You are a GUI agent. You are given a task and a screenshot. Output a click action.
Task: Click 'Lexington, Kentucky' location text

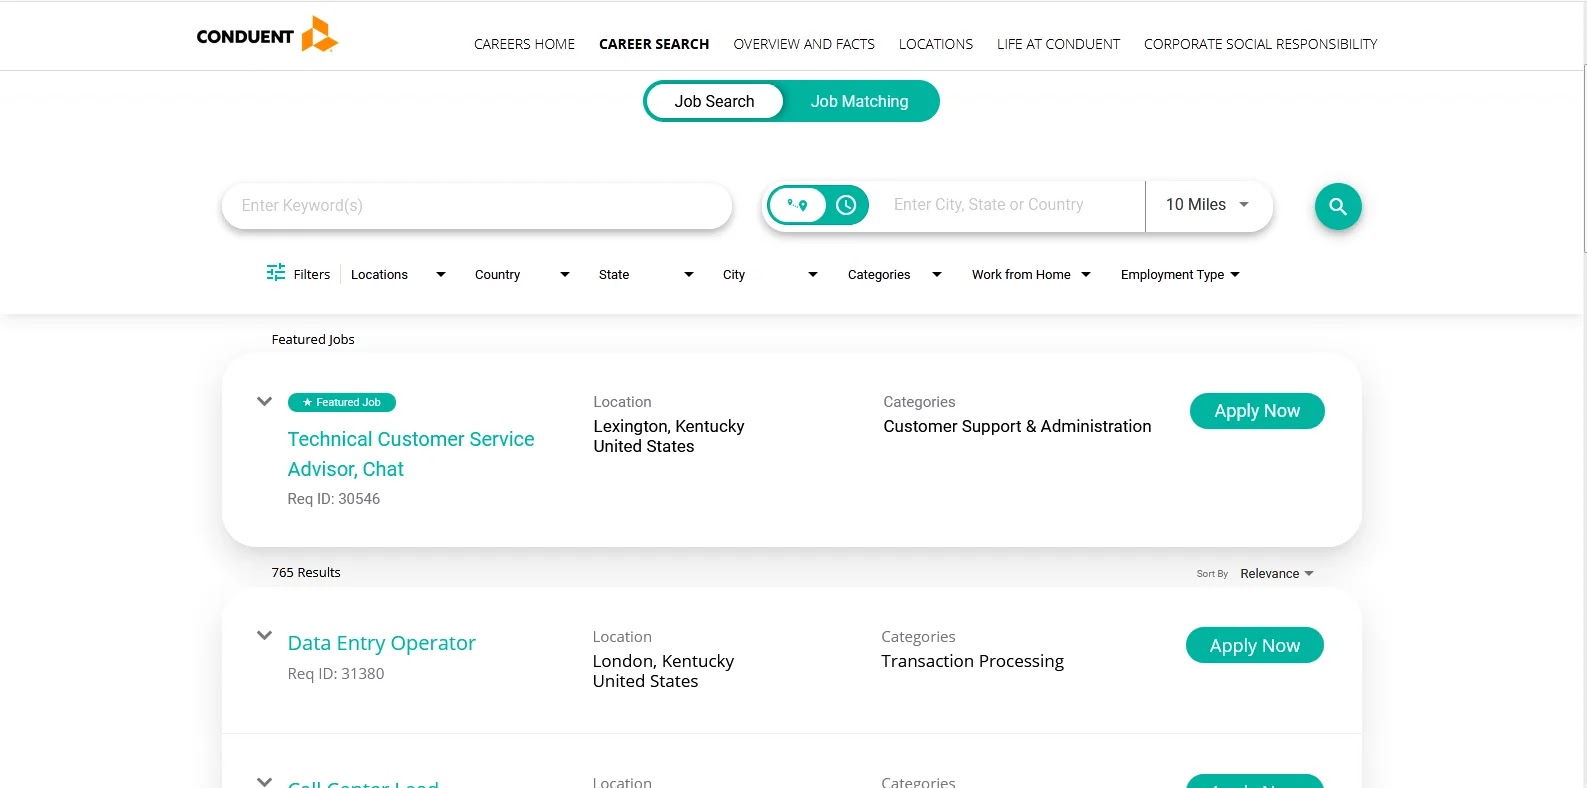669,426
